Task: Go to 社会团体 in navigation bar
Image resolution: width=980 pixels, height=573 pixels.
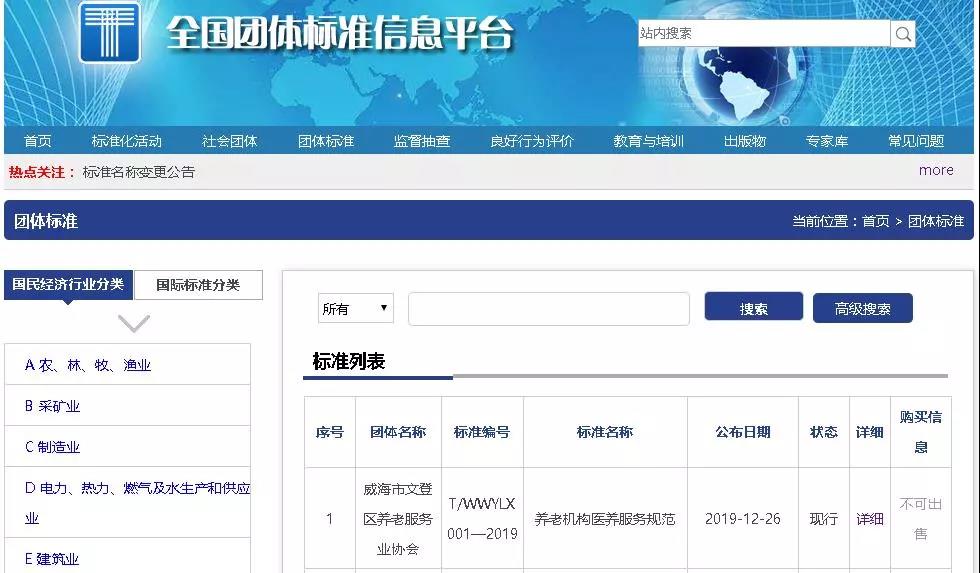Action: click(229, 141)
